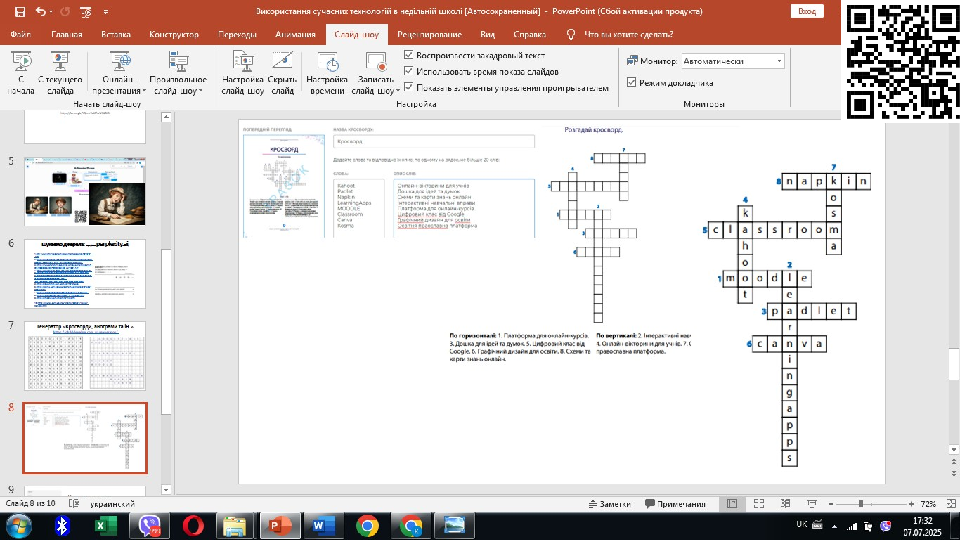Select slide 6 thumbnail

85,274
